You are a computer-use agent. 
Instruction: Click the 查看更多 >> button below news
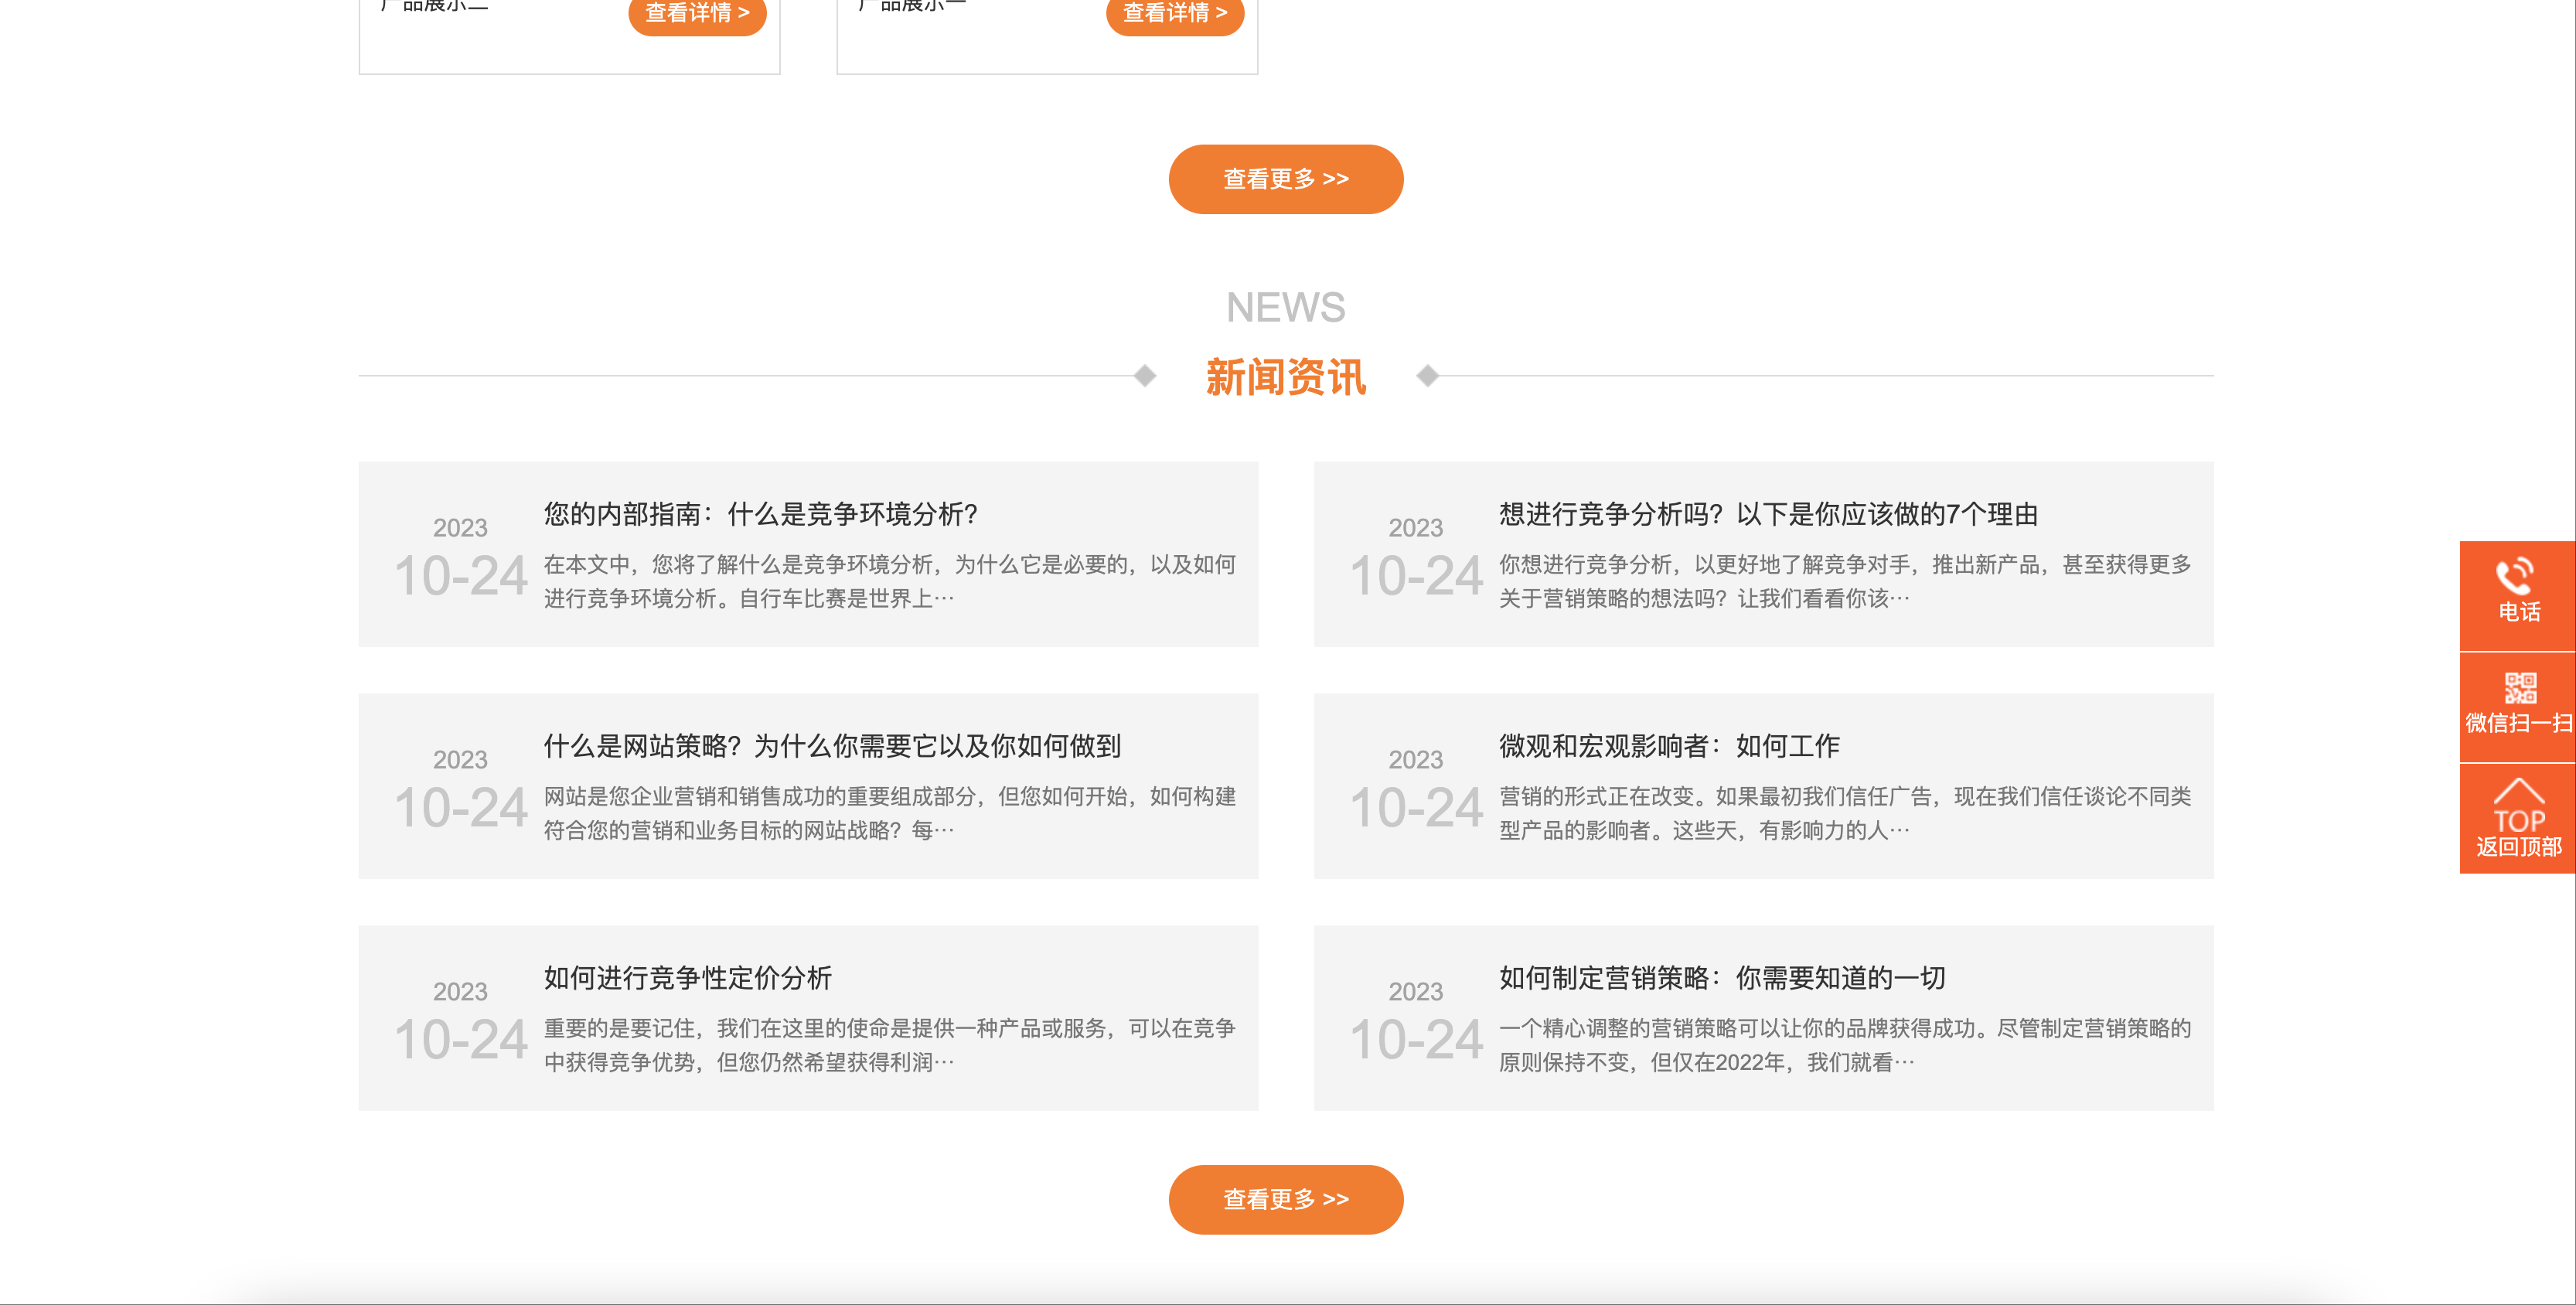pos(1286,1199)
